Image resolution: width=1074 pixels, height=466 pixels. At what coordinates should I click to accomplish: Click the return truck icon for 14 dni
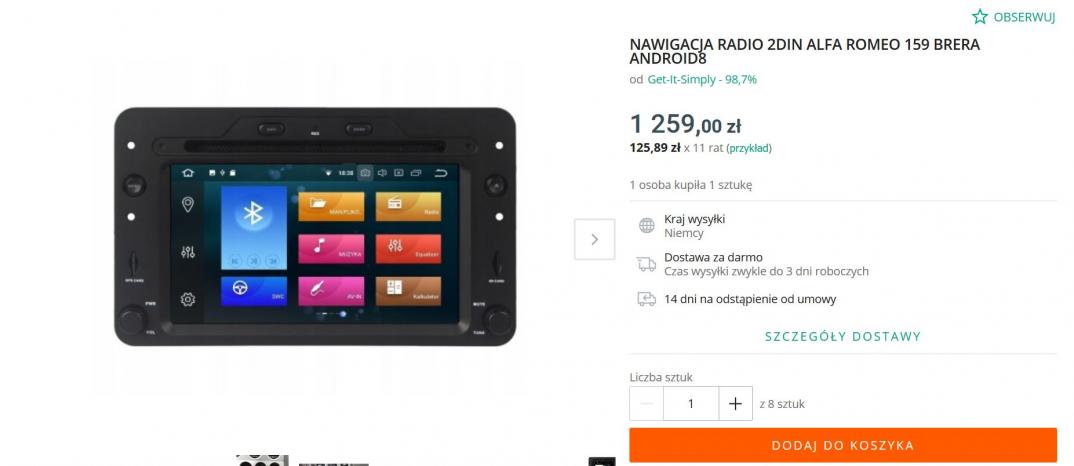[x=647, y=299]
